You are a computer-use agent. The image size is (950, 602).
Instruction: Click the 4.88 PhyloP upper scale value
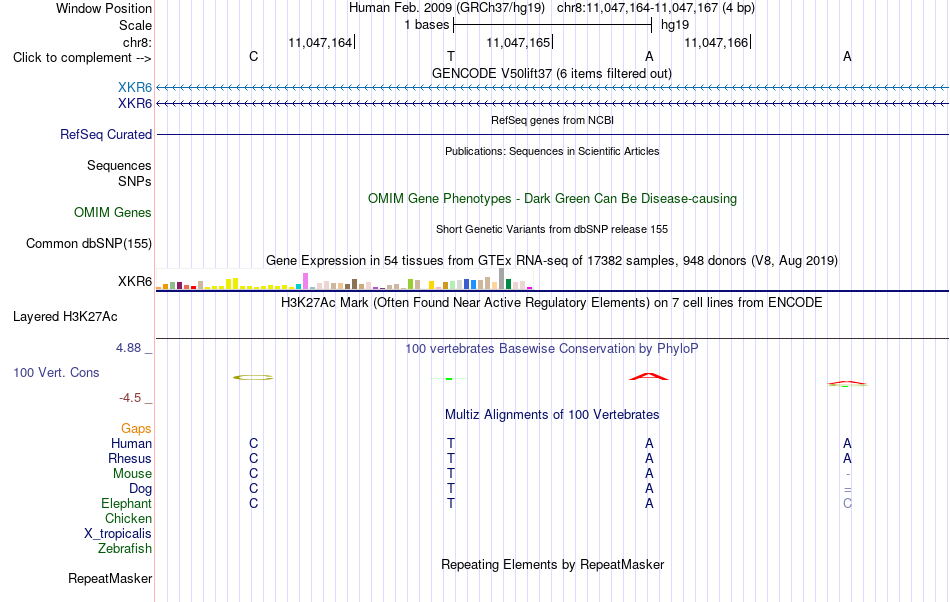128,348
